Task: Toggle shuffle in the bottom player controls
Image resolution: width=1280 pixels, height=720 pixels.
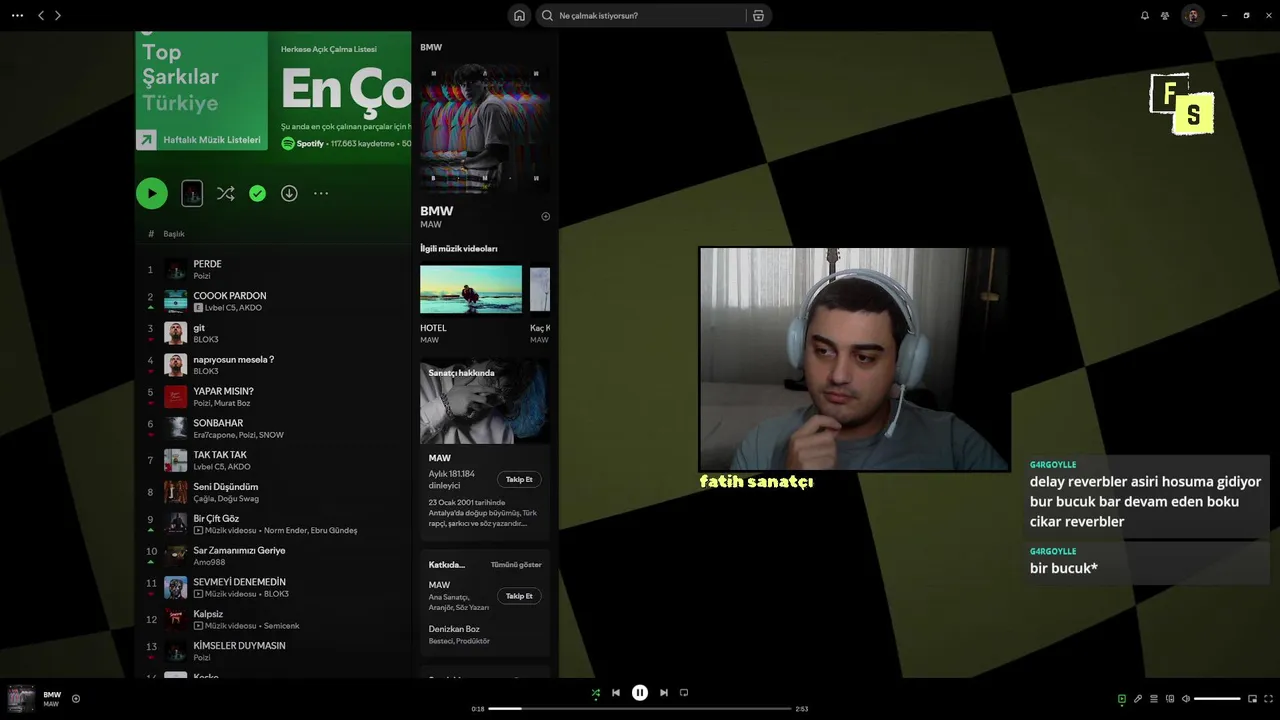Action: point(596,693)
